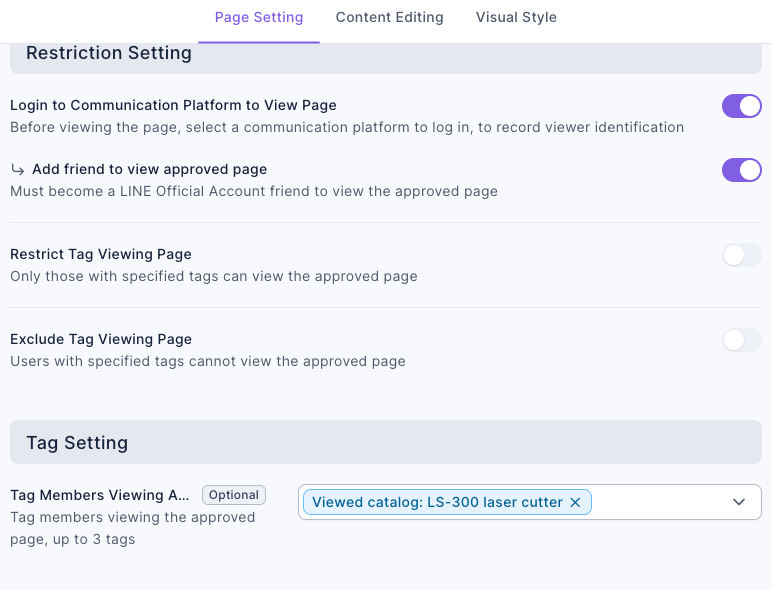Disable Login to Communication Platform toggle

(741, 106)
